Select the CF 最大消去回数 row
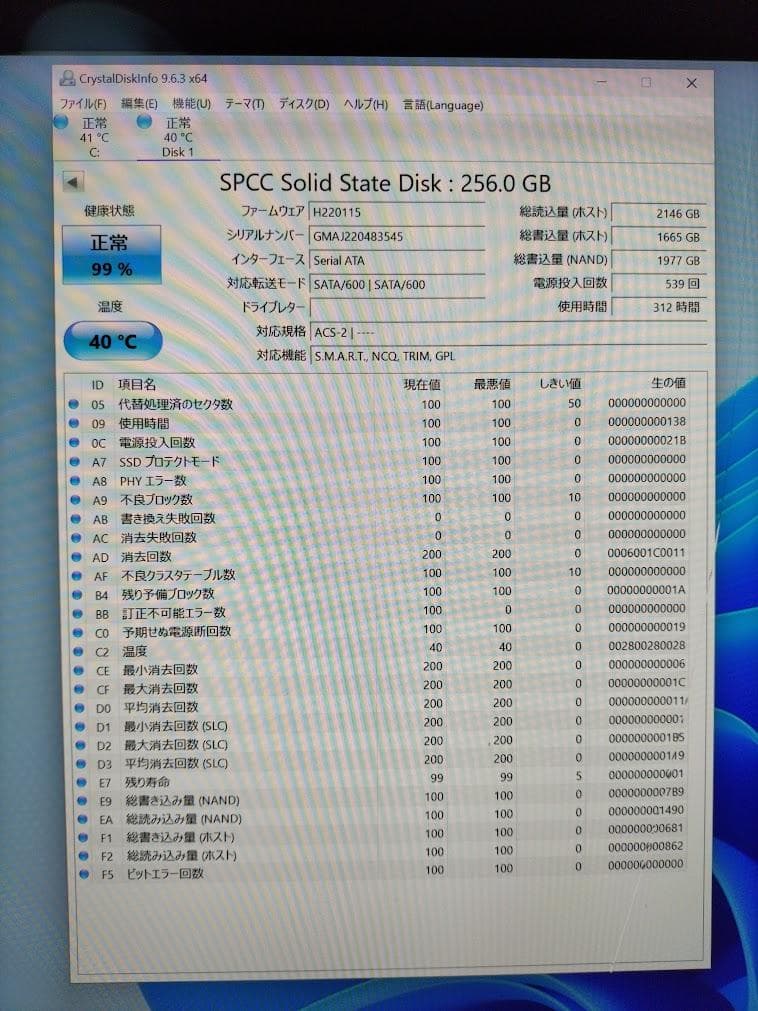758x1011 pixels. coord(380,688)
